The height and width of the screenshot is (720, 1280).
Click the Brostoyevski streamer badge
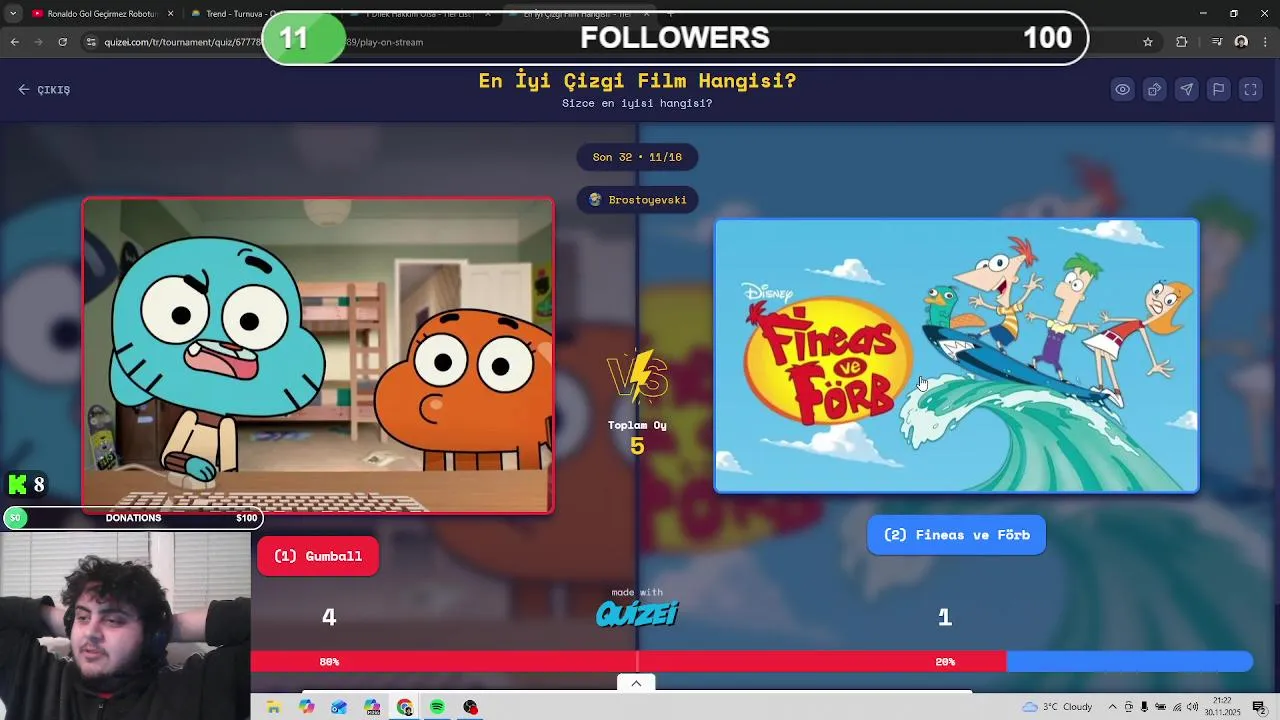(637, 200)
